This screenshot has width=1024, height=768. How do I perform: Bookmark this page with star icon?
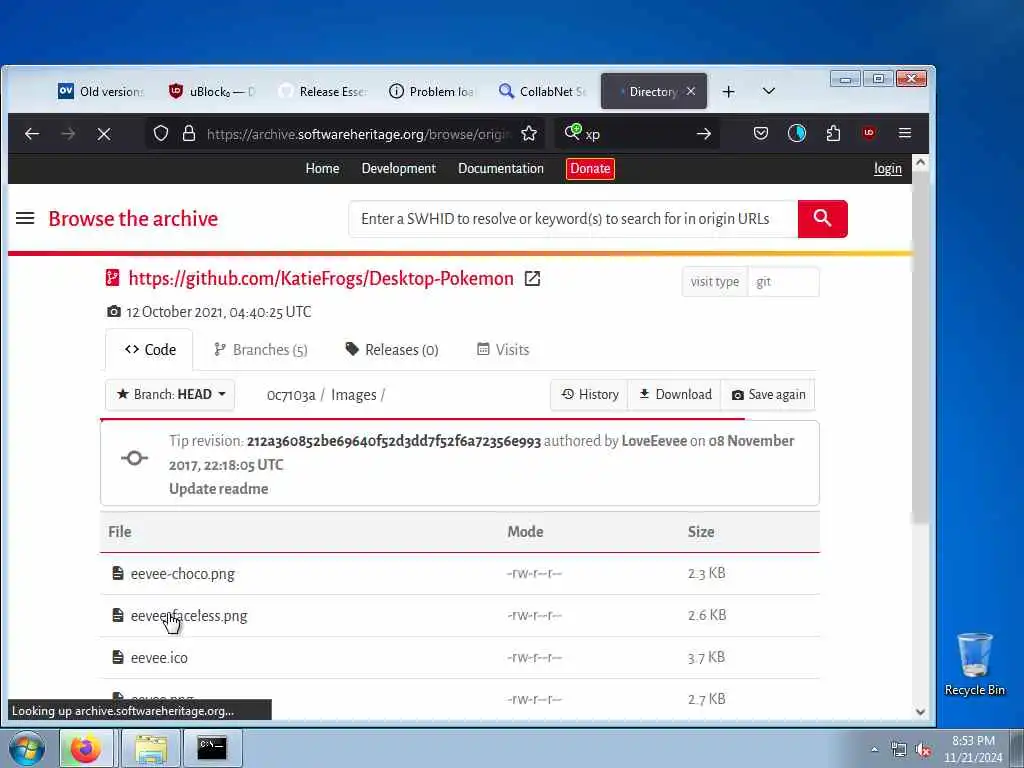click(529, 134)
